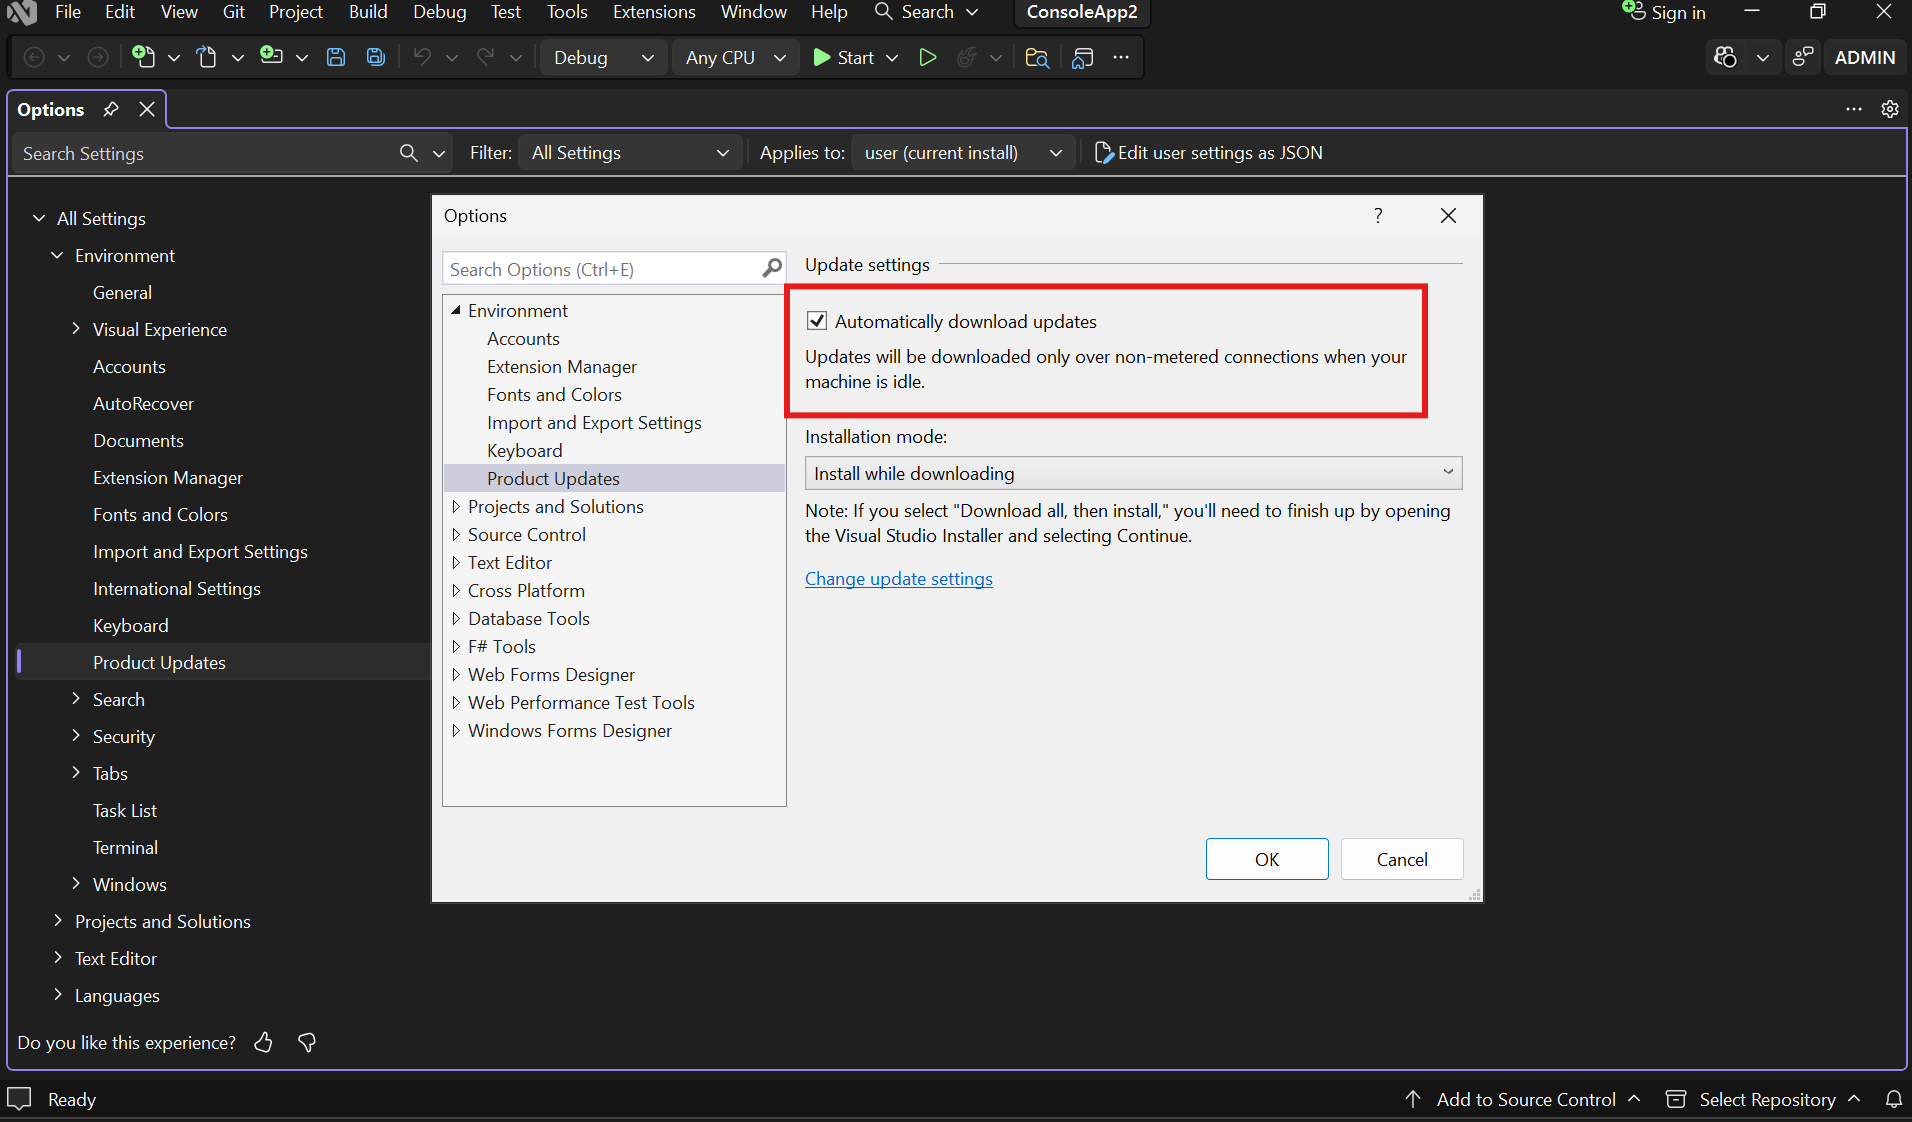
Task: Click the thumbs up feedback icon
Action: [264, 1043]
